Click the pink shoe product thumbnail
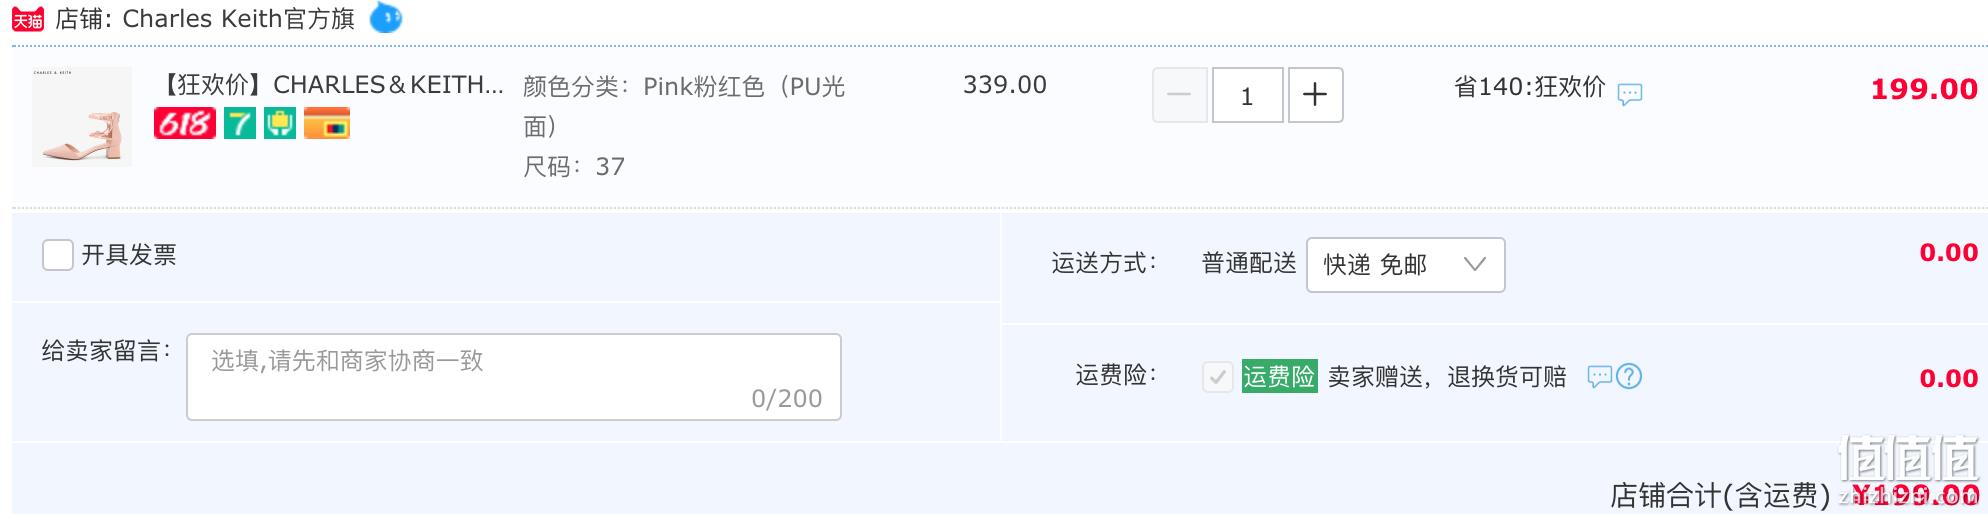The image size is (1988, 514). tap(82, 116)
